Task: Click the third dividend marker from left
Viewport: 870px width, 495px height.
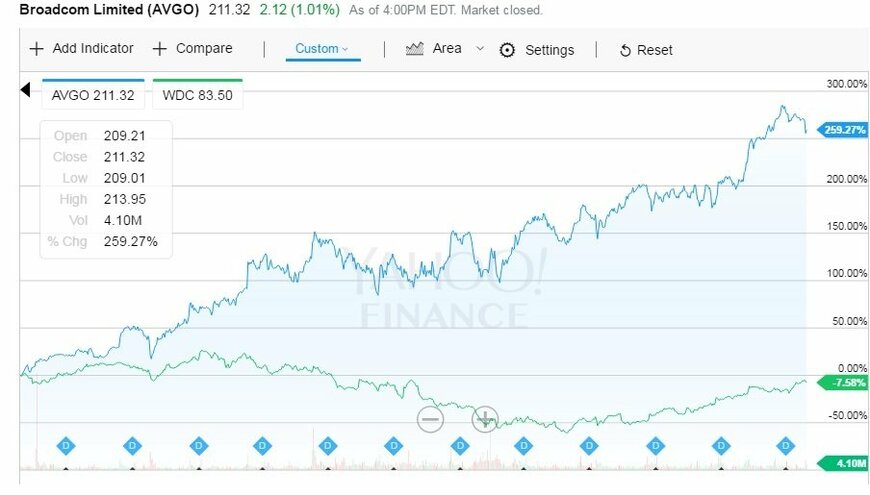Action: tap(198, 444)
